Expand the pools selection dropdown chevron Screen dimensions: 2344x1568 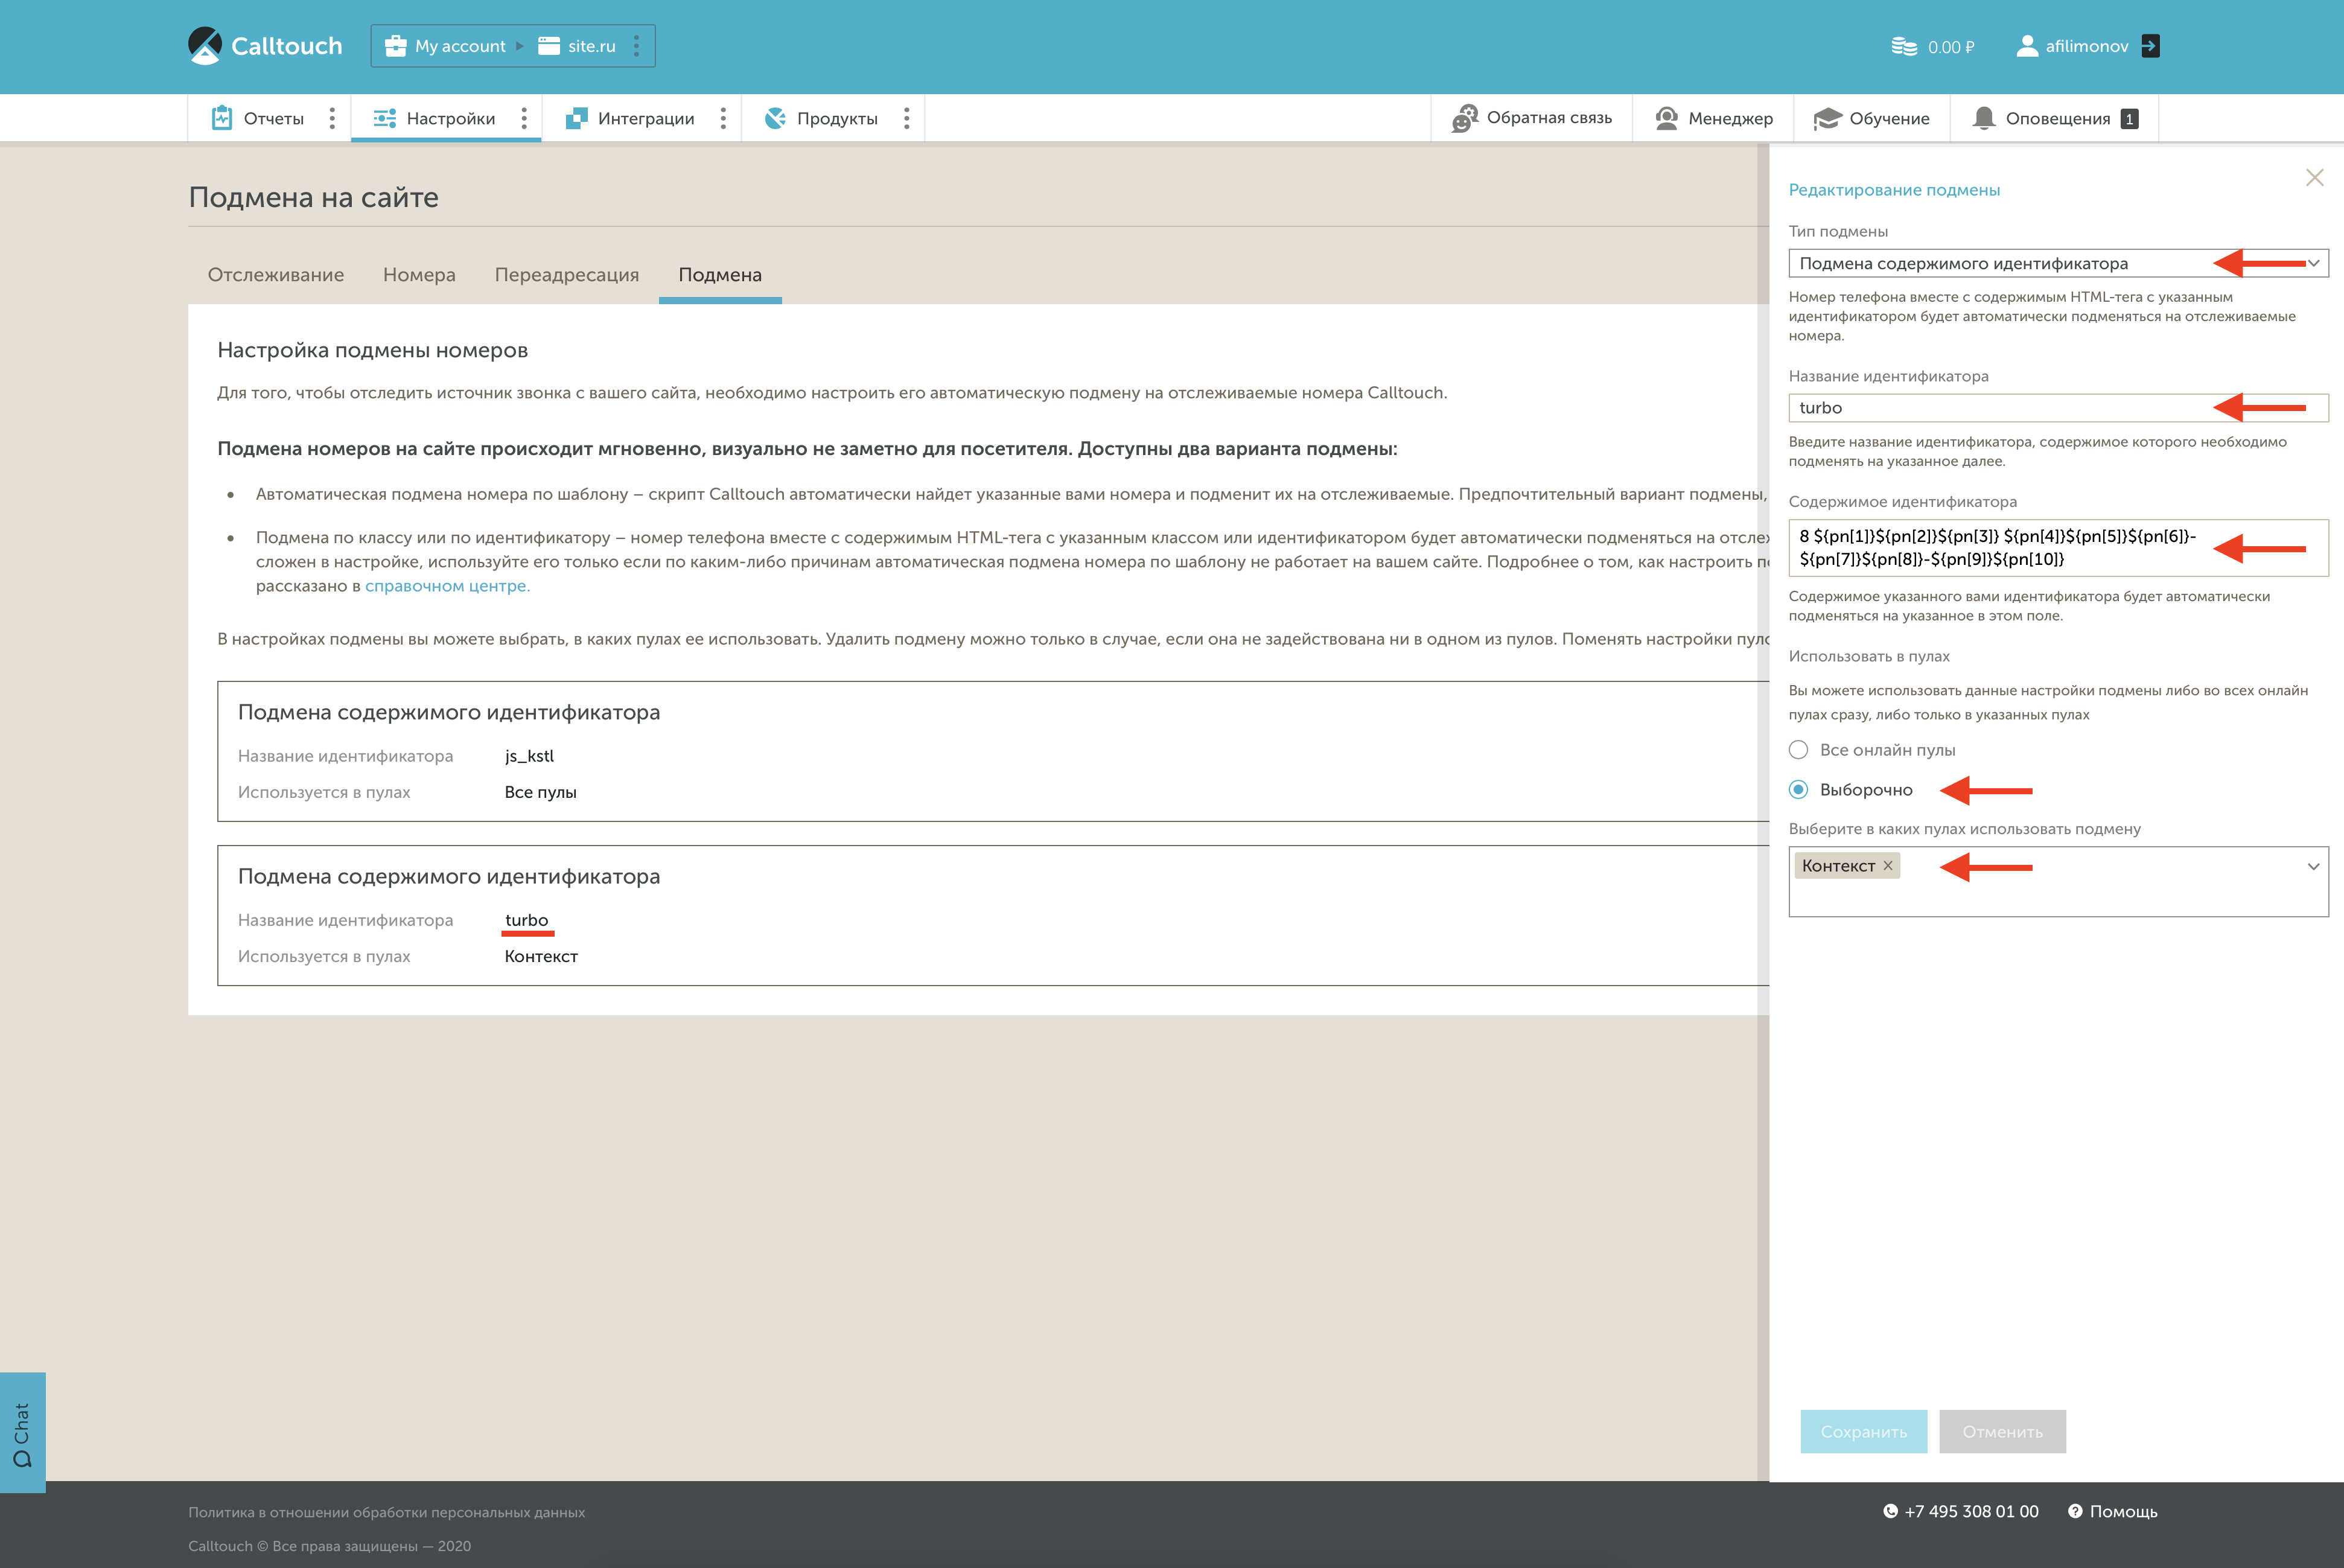2313,866
